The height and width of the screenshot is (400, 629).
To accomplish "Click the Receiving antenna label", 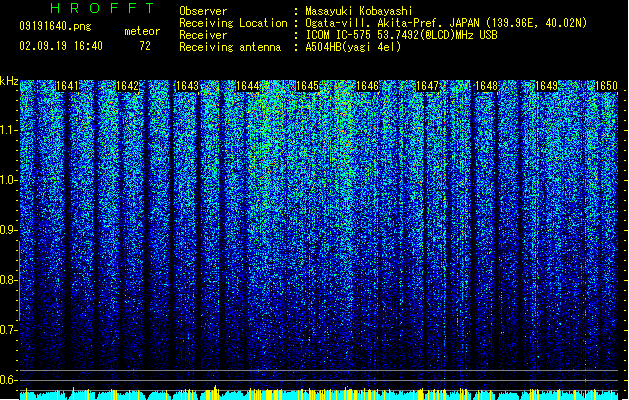I will (230, 47).
